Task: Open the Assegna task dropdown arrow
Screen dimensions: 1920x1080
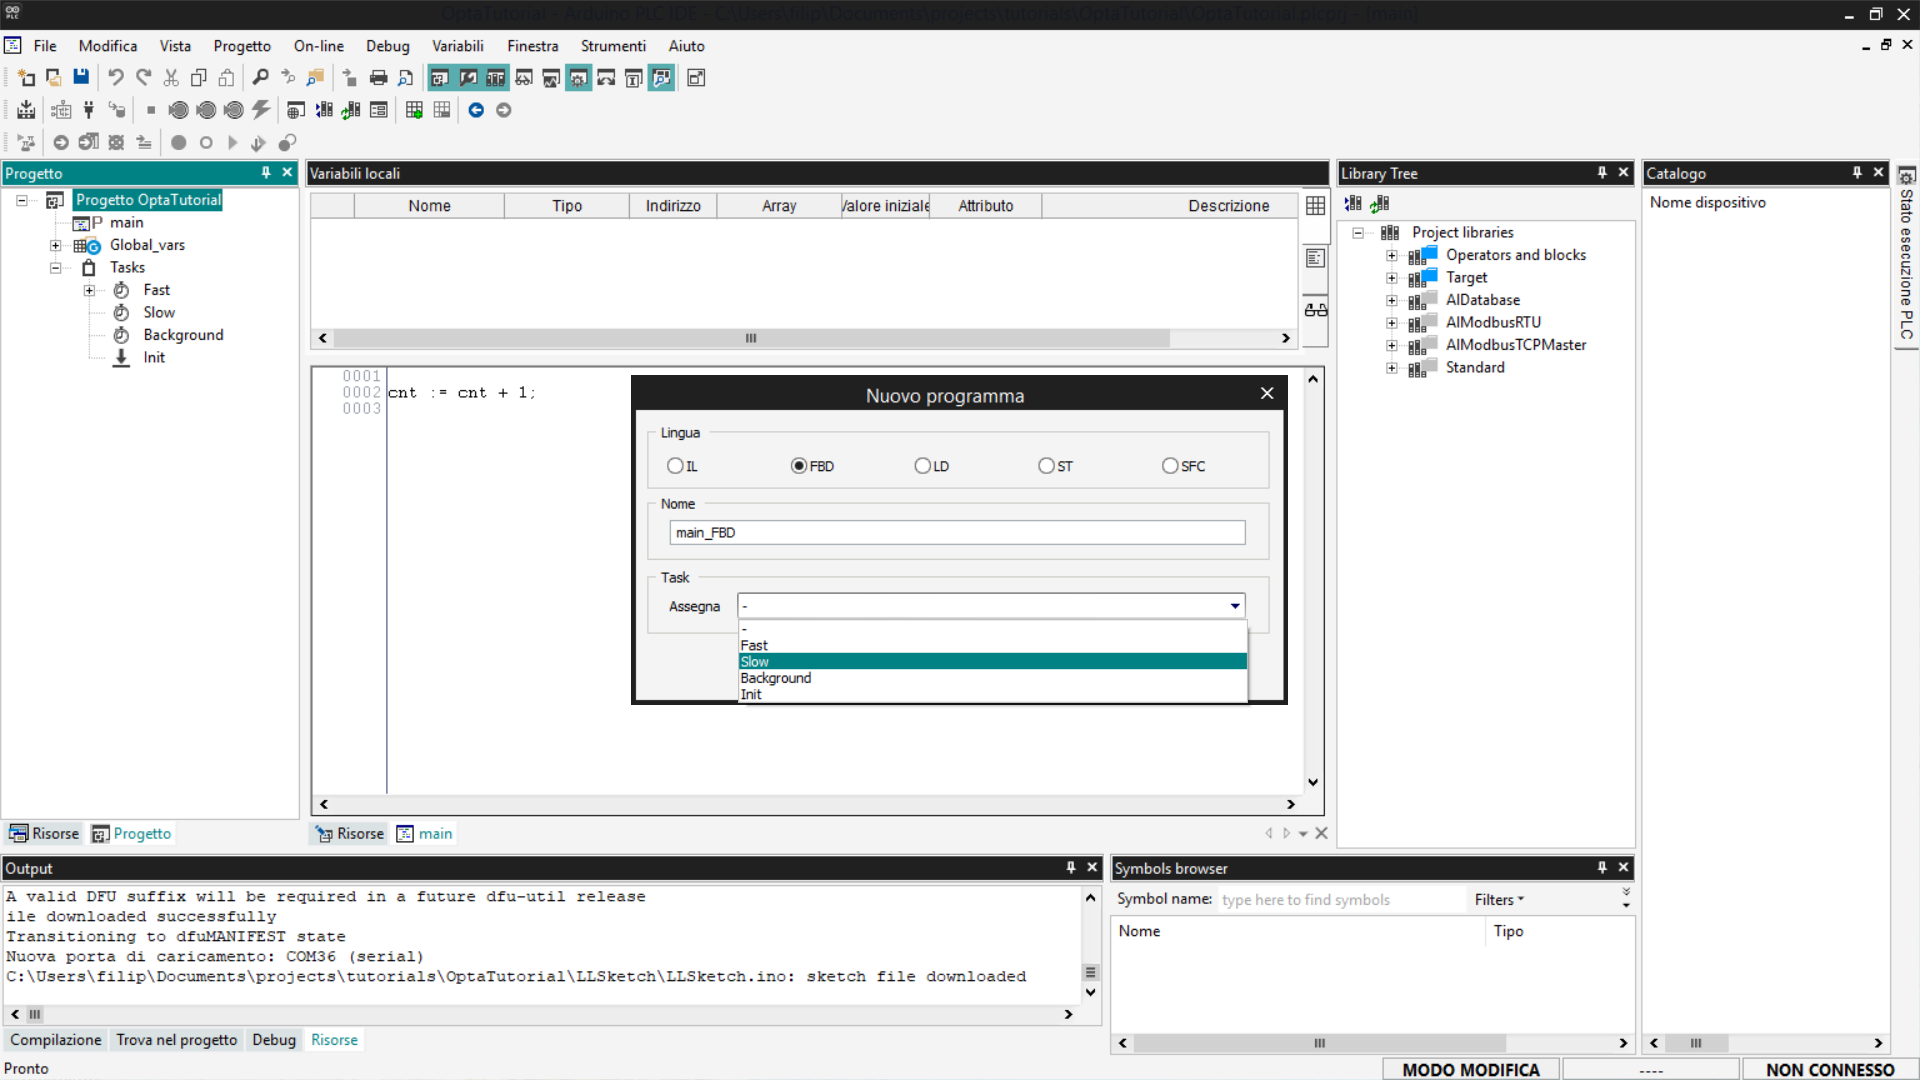Action: pyautogui.click(x=1235, y=606)
